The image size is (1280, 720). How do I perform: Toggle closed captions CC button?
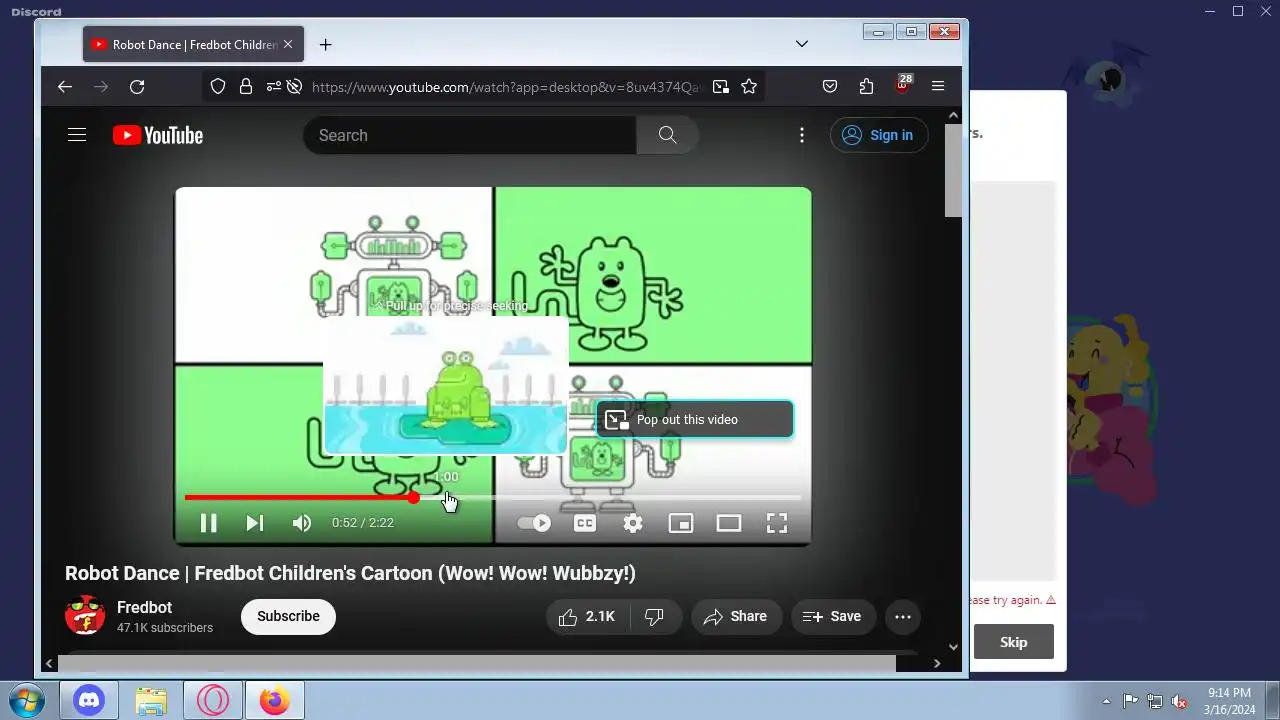tap(585, 523)
